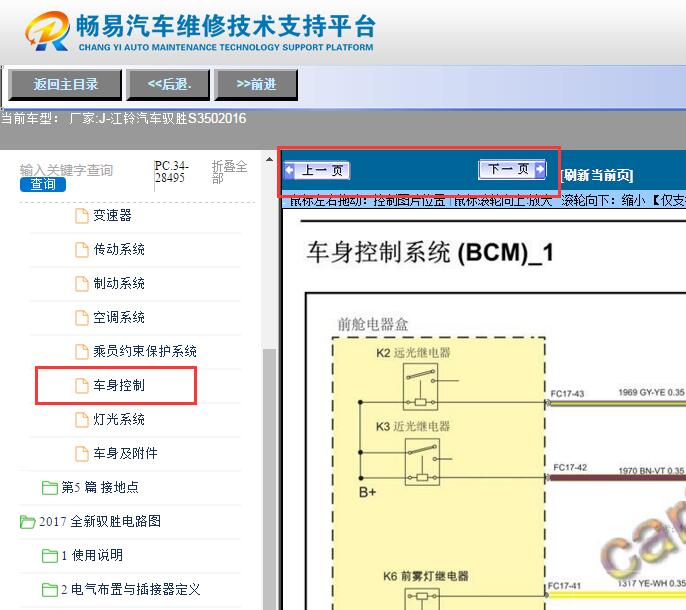
Task: Click folder icon of 第5篇 接地点
Action: tap(49, 488)
